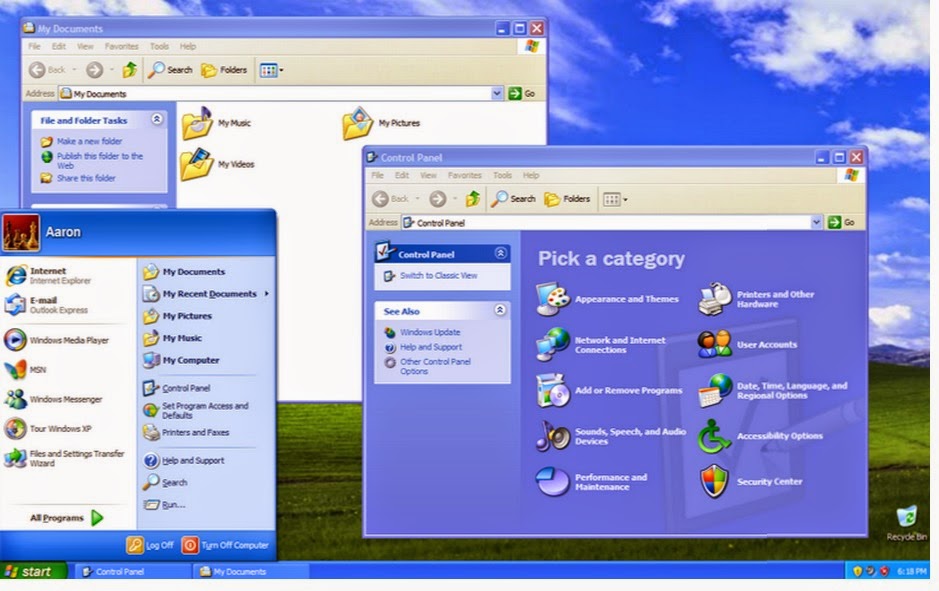This screenshot has height=591, width=939.
Task: Open Performance and Maintenance icon
Action: 553,481
